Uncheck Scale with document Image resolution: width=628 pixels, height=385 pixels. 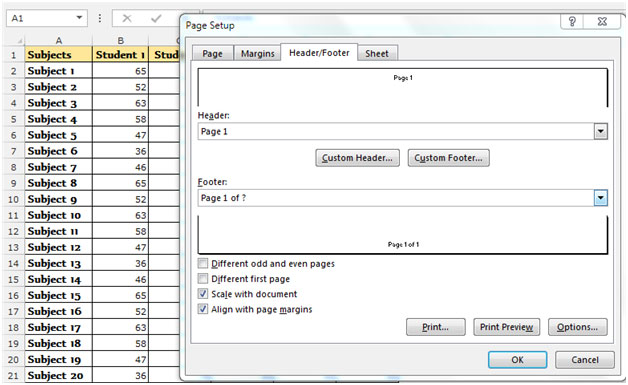click(x=203, y=294)
